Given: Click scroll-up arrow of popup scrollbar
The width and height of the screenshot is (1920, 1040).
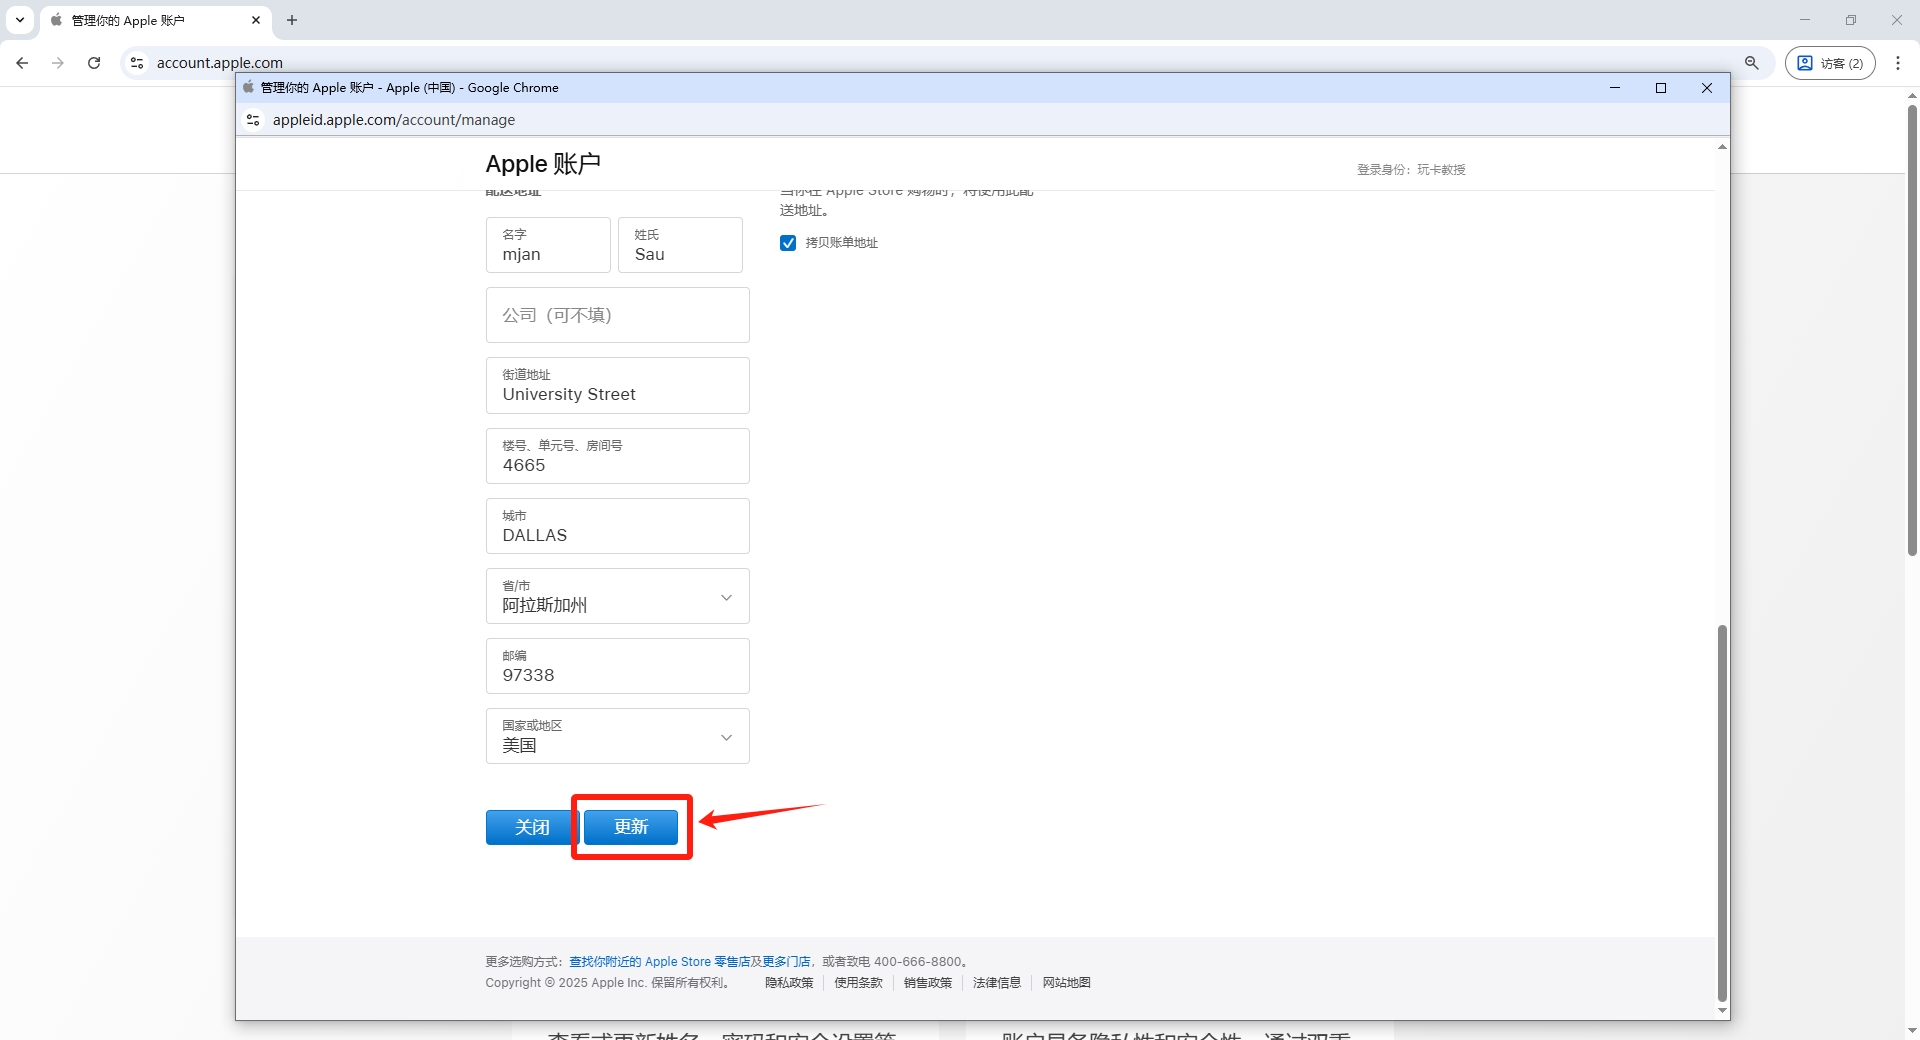Looking at the screenshot, I should pos(1722,147).
